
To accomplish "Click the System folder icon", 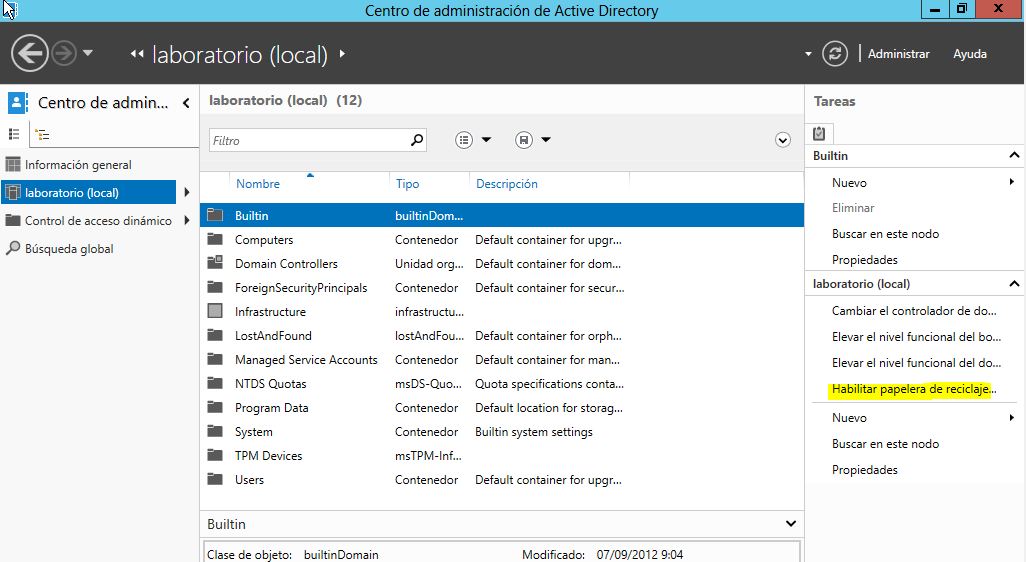I will 215,431.
